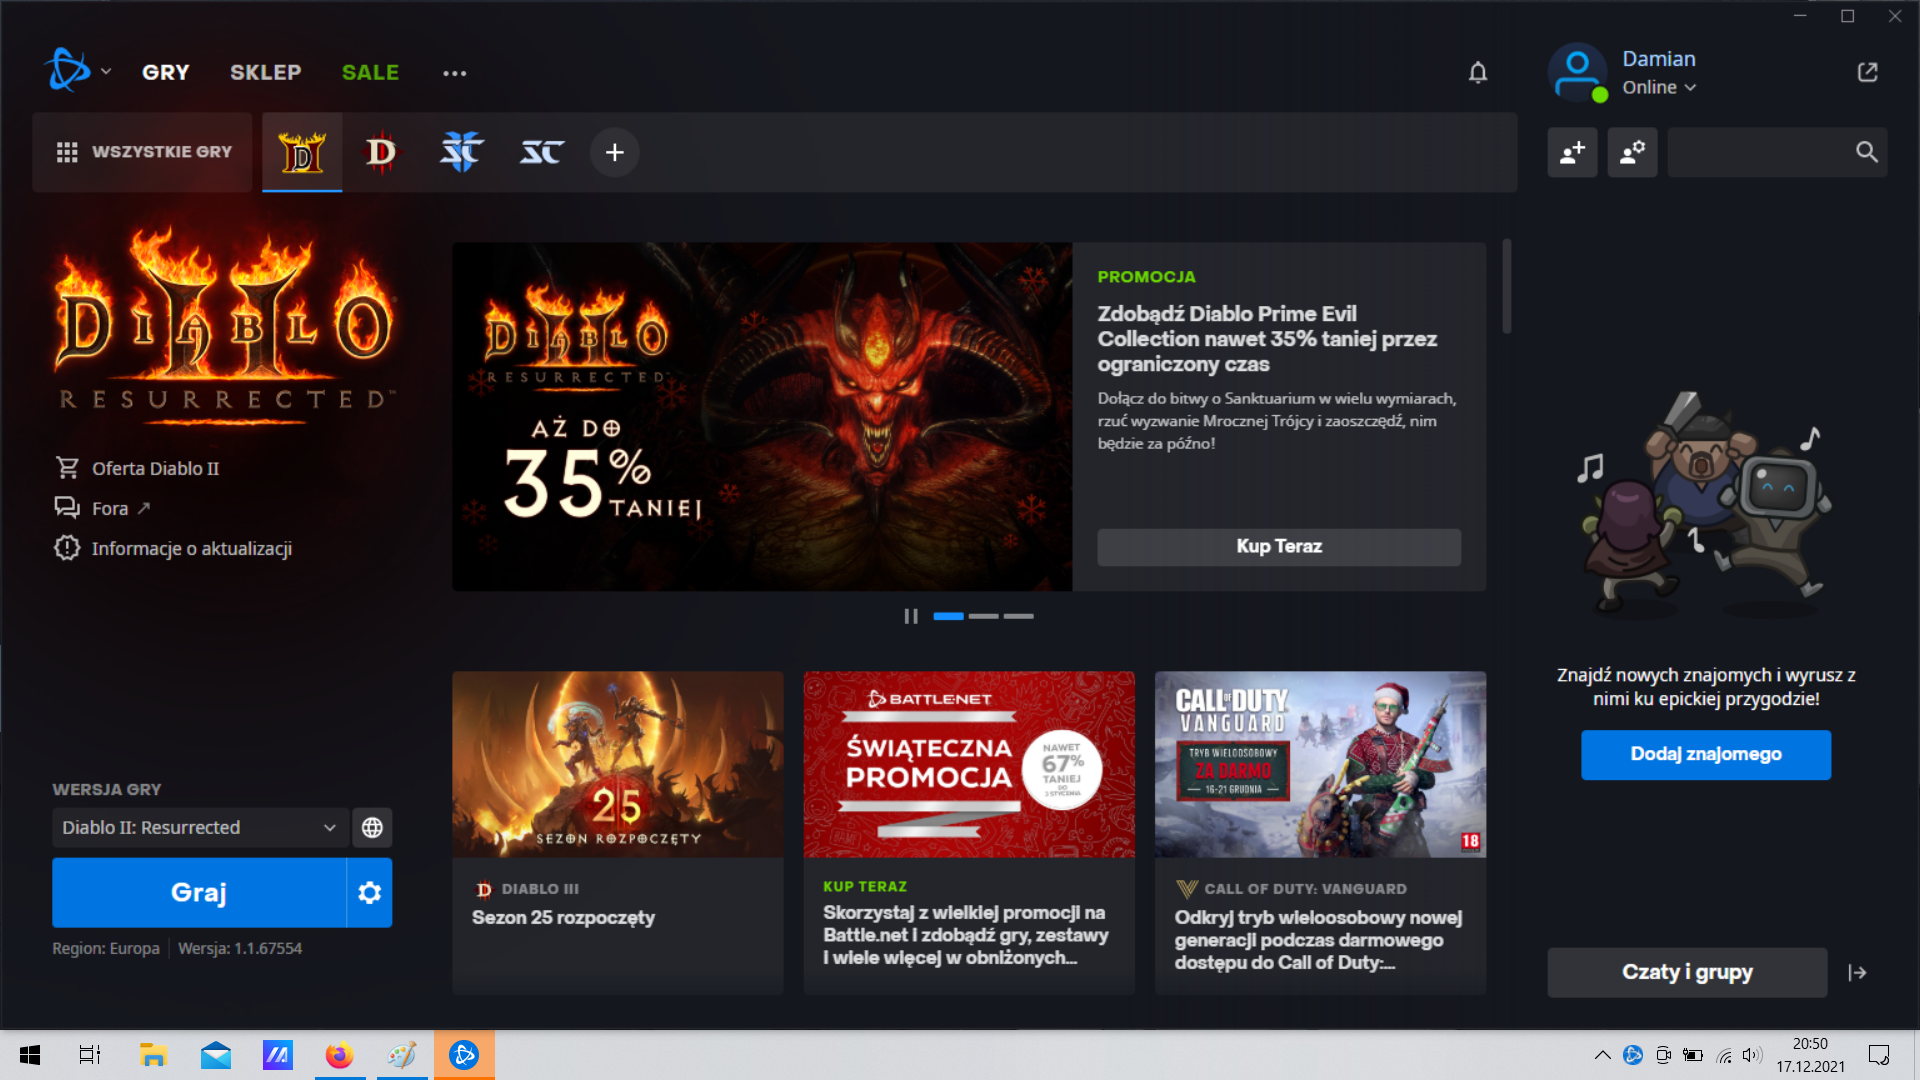The image size is (1920, 1080).
Task: Click the add friend icon
Action: 1572,152
